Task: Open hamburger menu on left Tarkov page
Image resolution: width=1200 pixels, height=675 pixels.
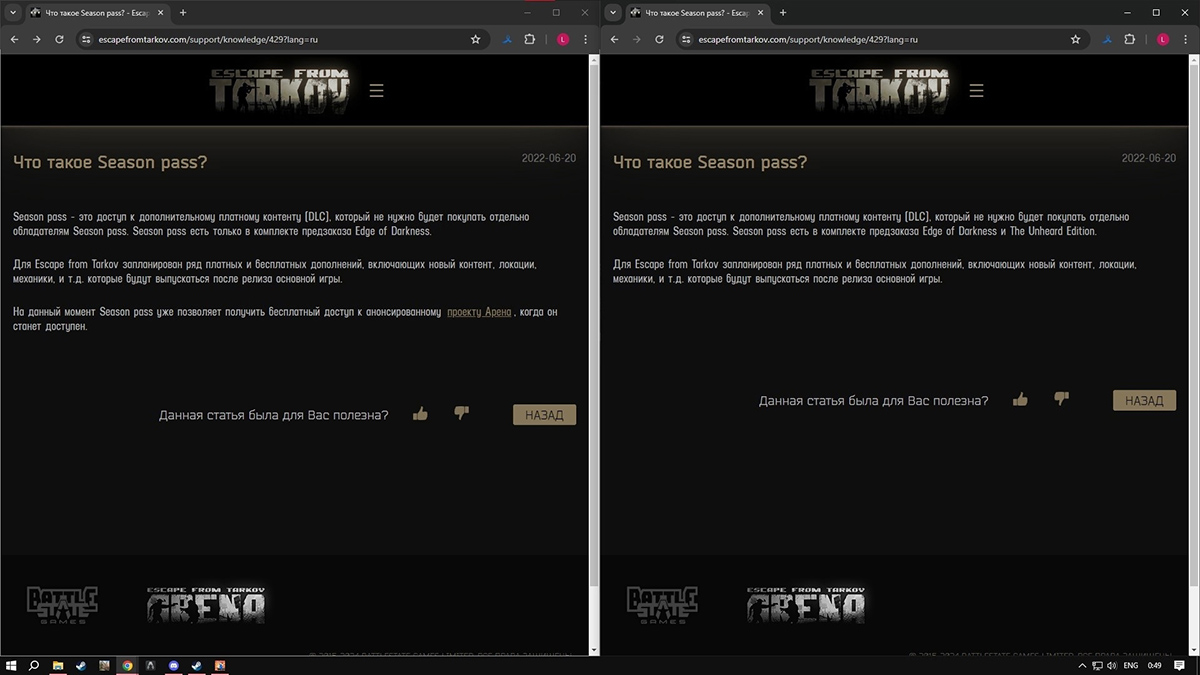Action: point(377,91)
